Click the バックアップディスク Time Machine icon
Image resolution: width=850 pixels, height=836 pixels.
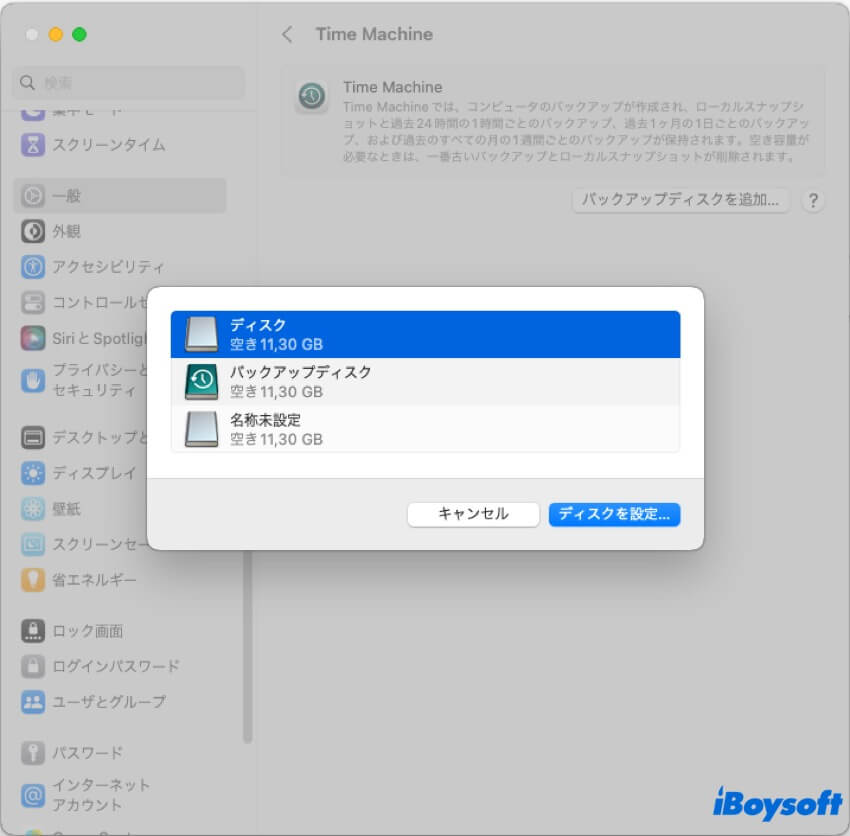point(201,381)
